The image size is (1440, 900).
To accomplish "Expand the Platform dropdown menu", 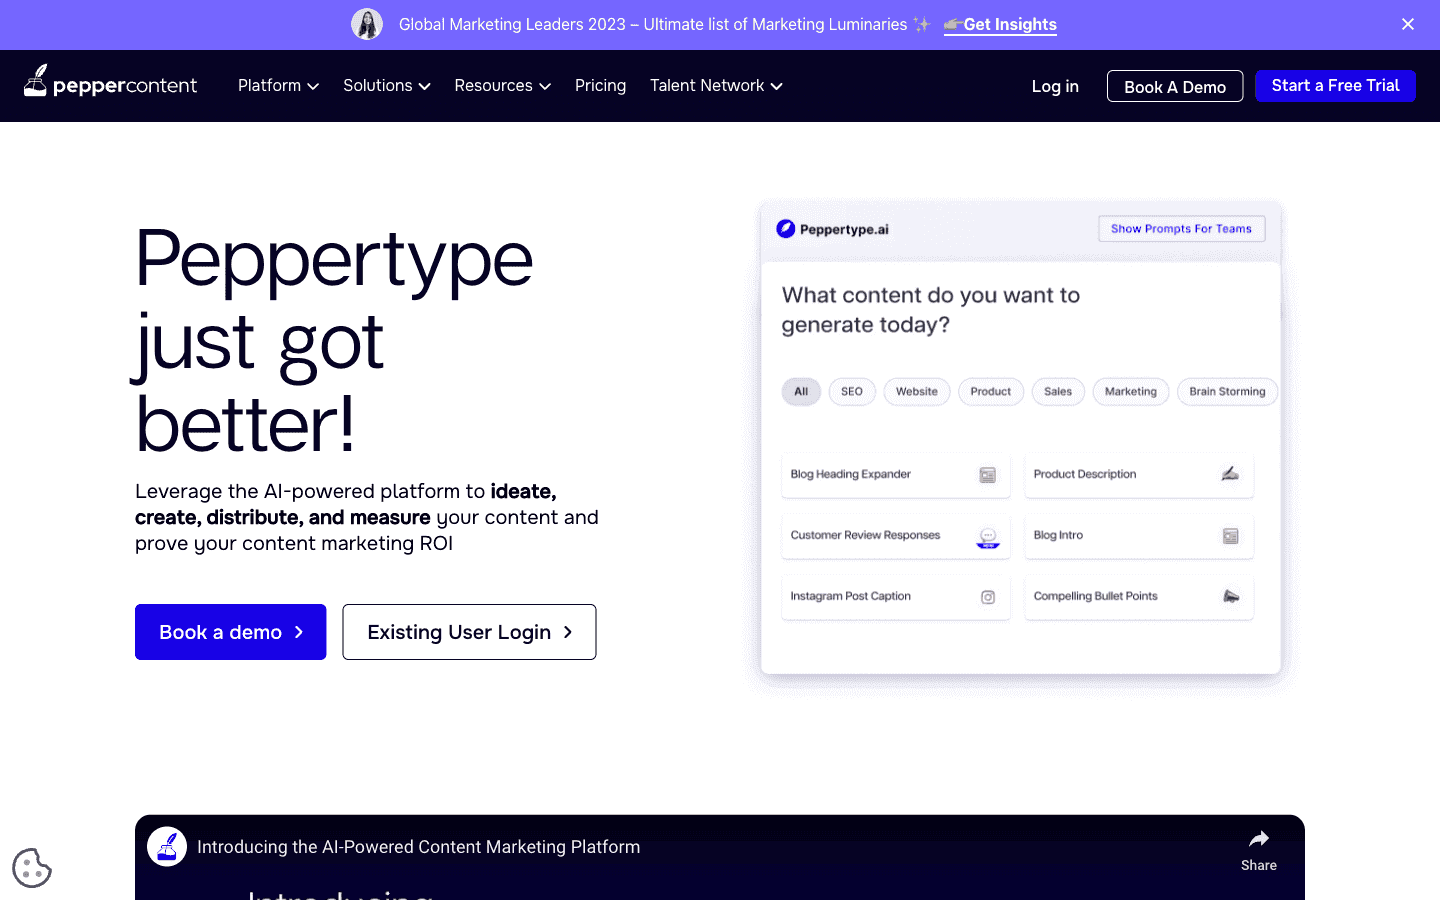I will click(278, 86).
